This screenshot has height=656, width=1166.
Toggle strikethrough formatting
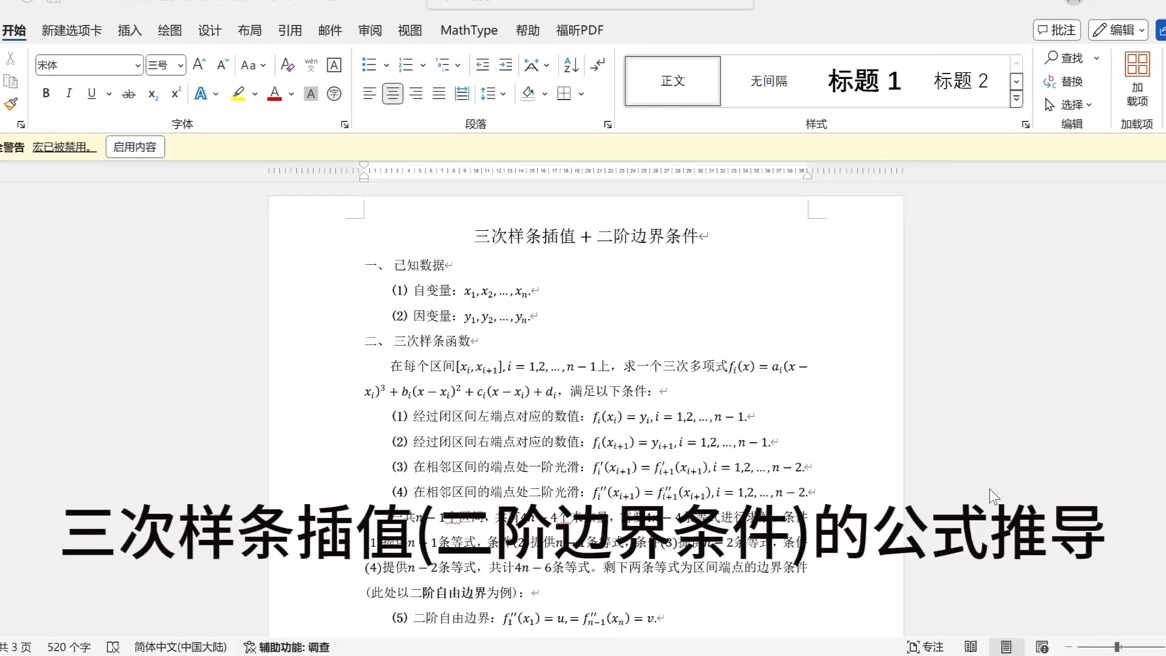coord(128,93)
